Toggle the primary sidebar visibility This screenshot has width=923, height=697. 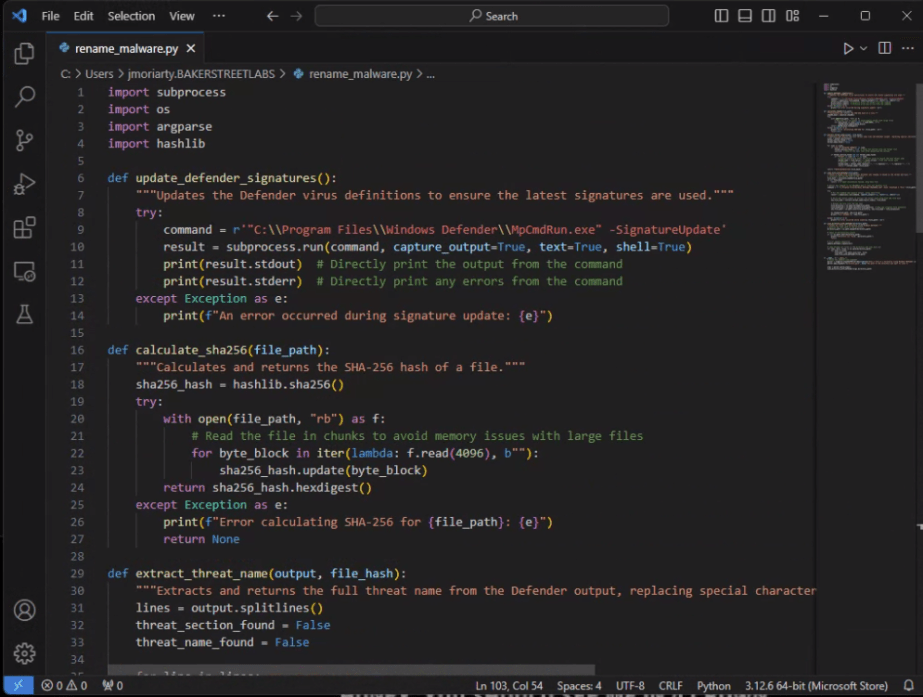tap(720, 15)
